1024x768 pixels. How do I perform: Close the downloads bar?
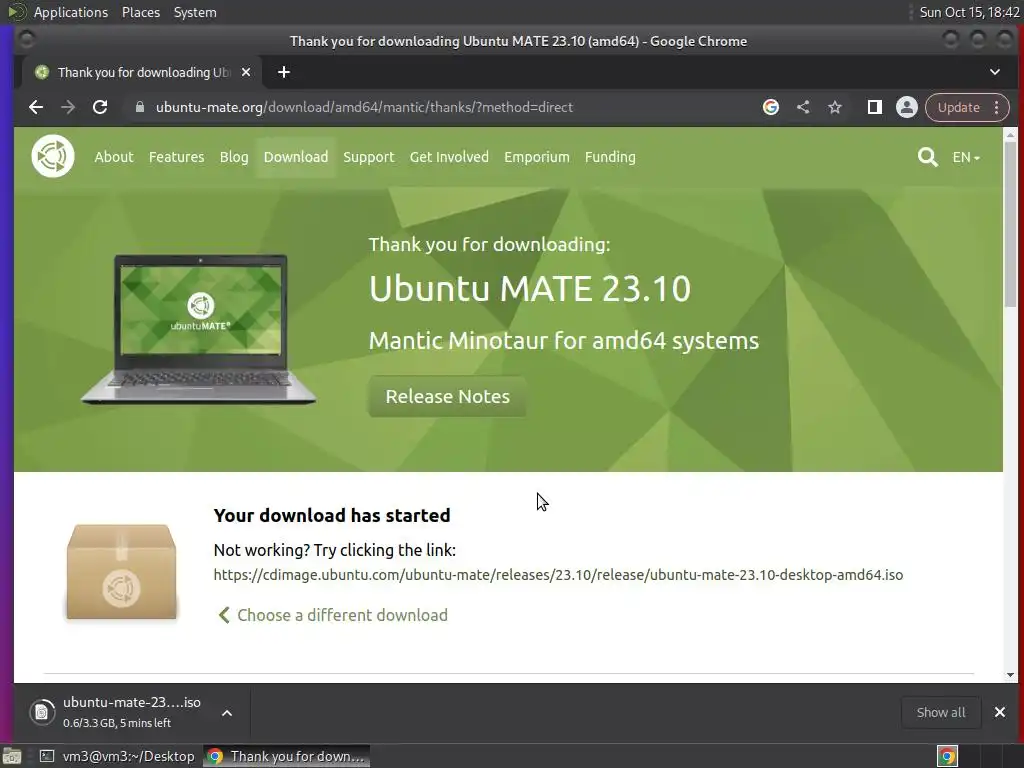click(x=1000, y=712)
